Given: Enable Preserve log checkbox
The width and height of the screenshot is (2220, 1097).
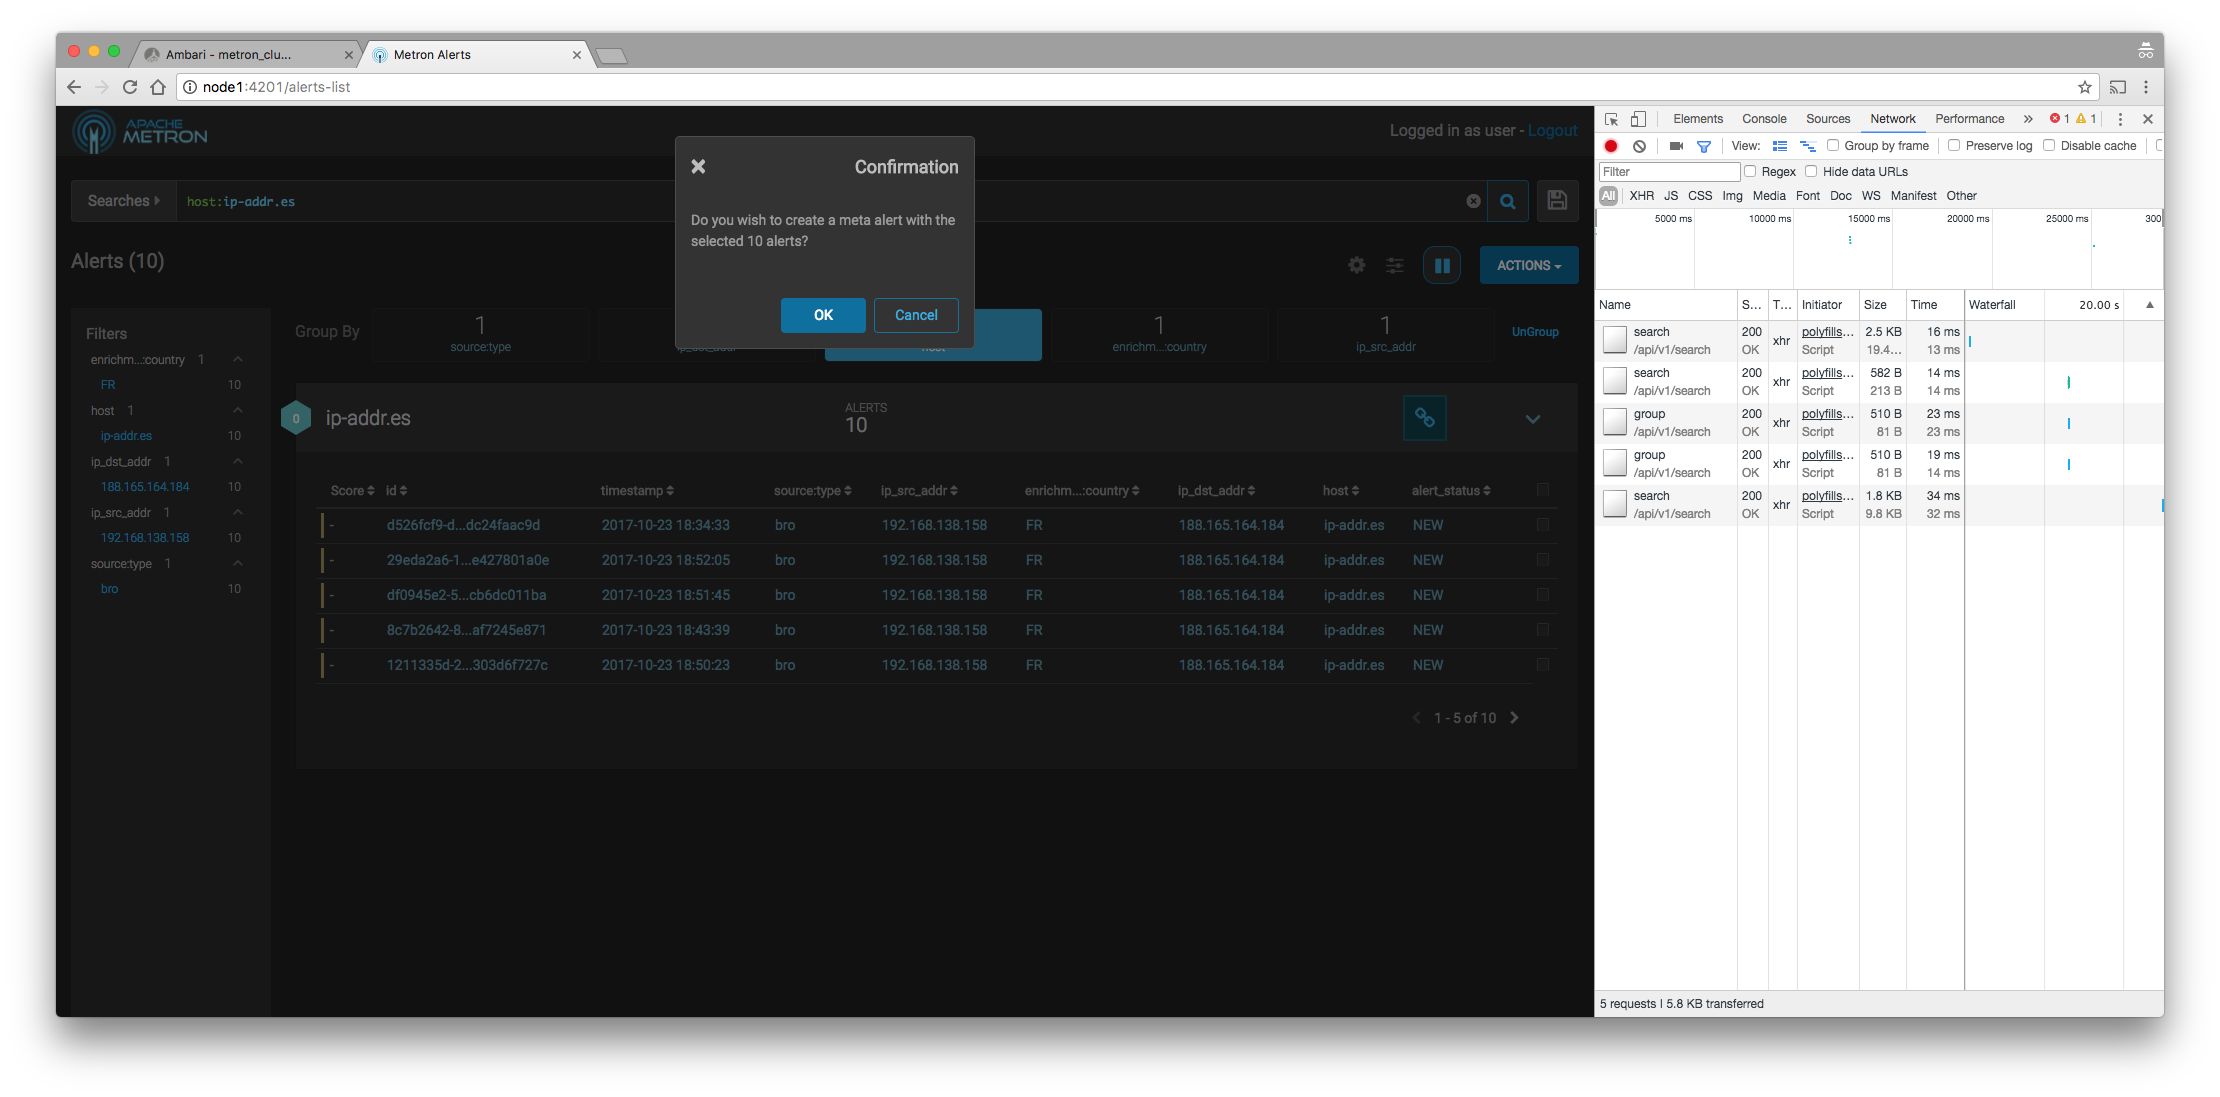Looking at the screenshot, I should coord(1954,146).
